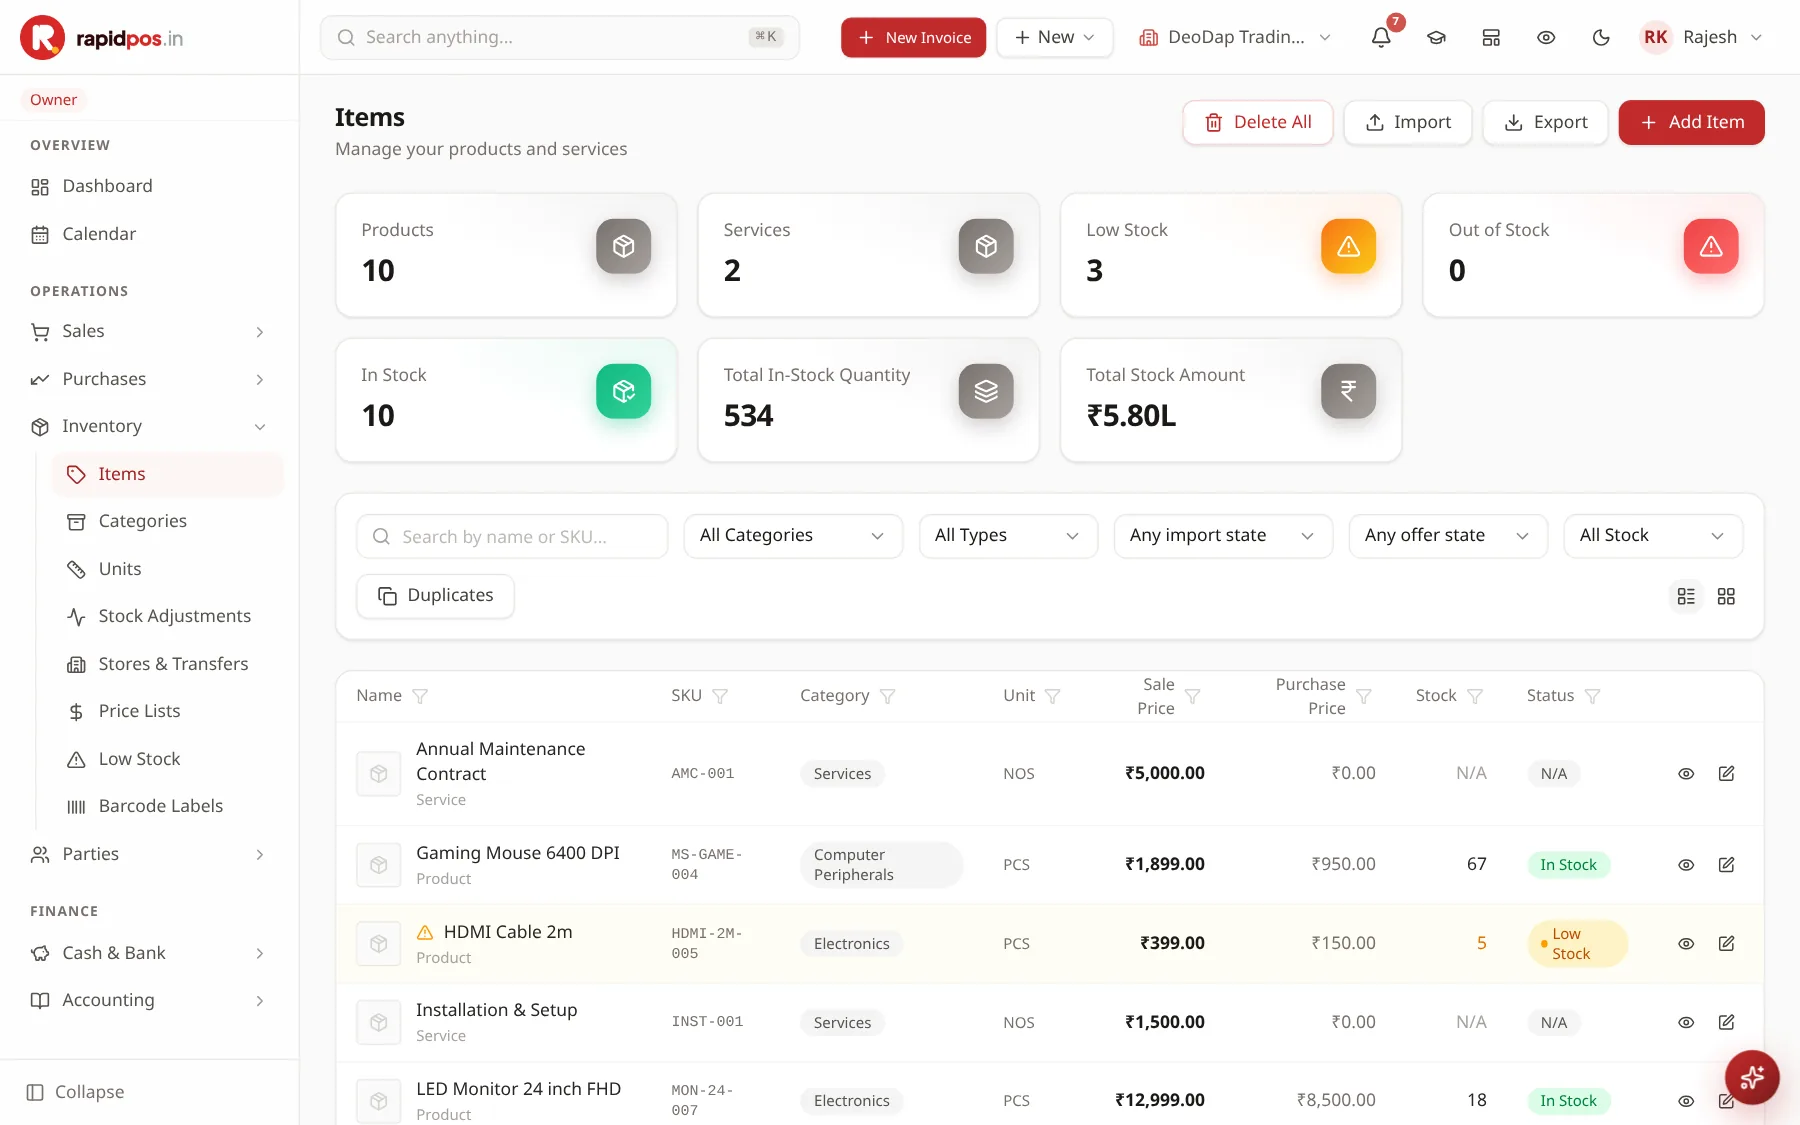Edit Installation & Setup item
Screen dimensions: 1800x1125
1726,1022
